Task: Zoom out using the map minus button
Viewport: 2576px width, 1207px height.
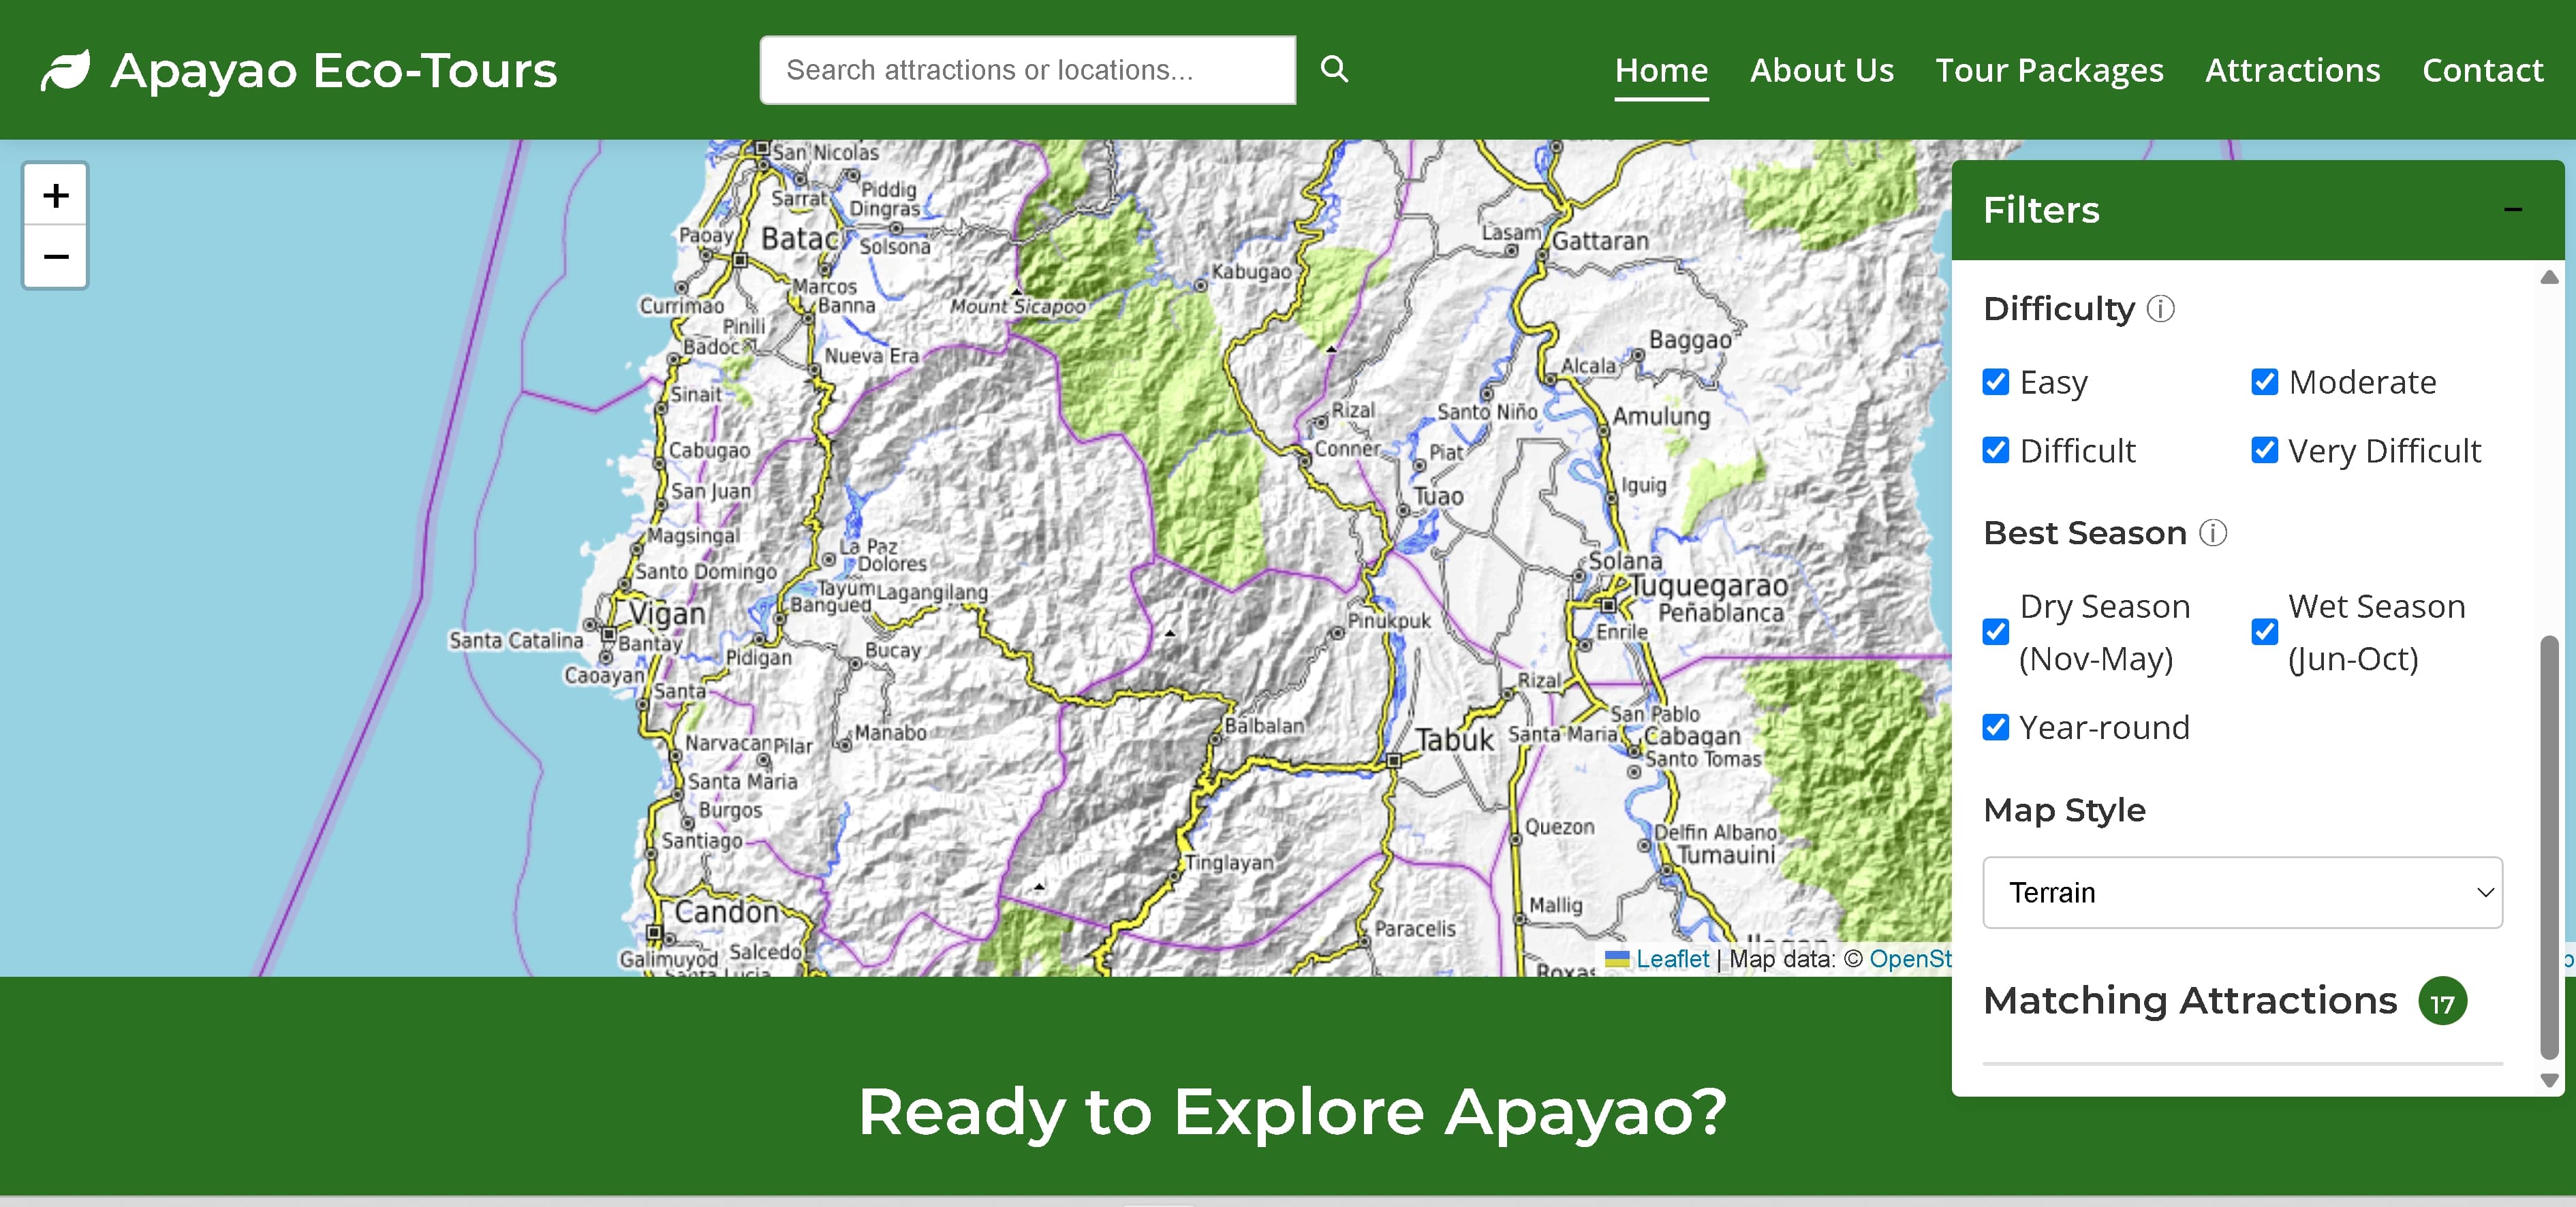Action: [x=55, y=257]
